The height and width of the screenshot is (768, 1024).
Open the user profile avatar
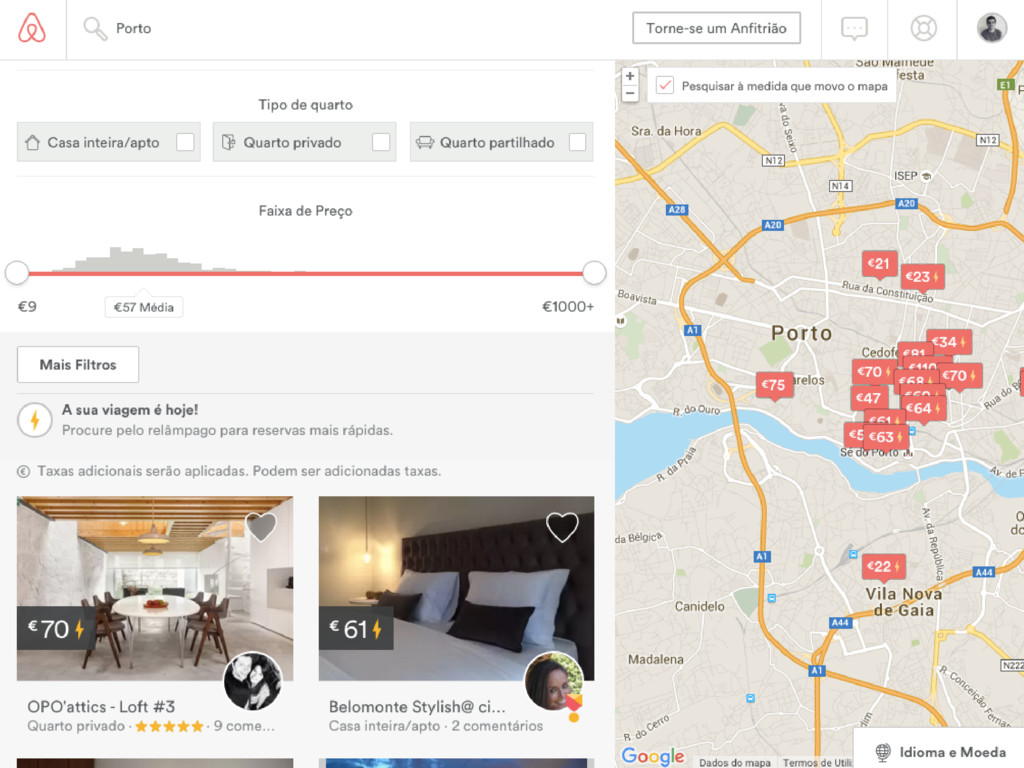pyautogui.click(x=991, y=28)
